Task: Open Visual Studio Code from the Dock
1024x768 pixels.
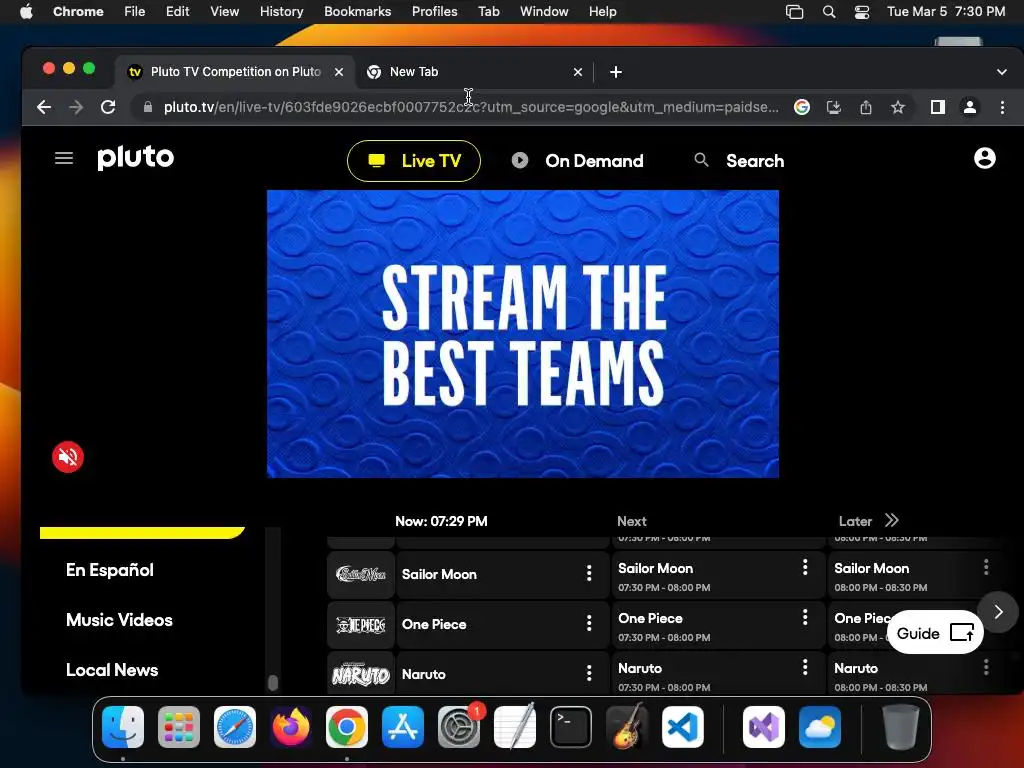Action: pos(682,727)
